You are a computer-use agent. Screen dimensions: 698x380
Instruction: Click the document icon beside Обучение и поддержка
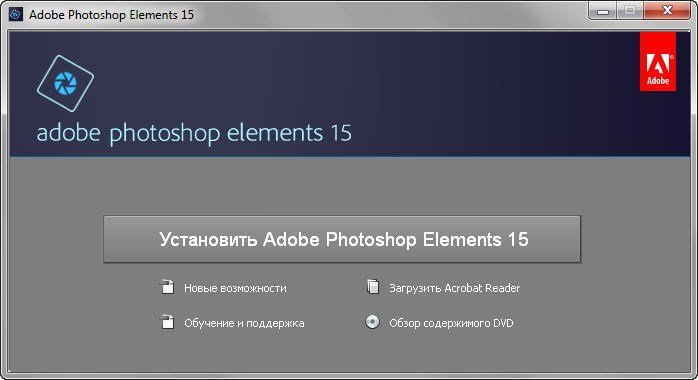click(x=167, y=322)
